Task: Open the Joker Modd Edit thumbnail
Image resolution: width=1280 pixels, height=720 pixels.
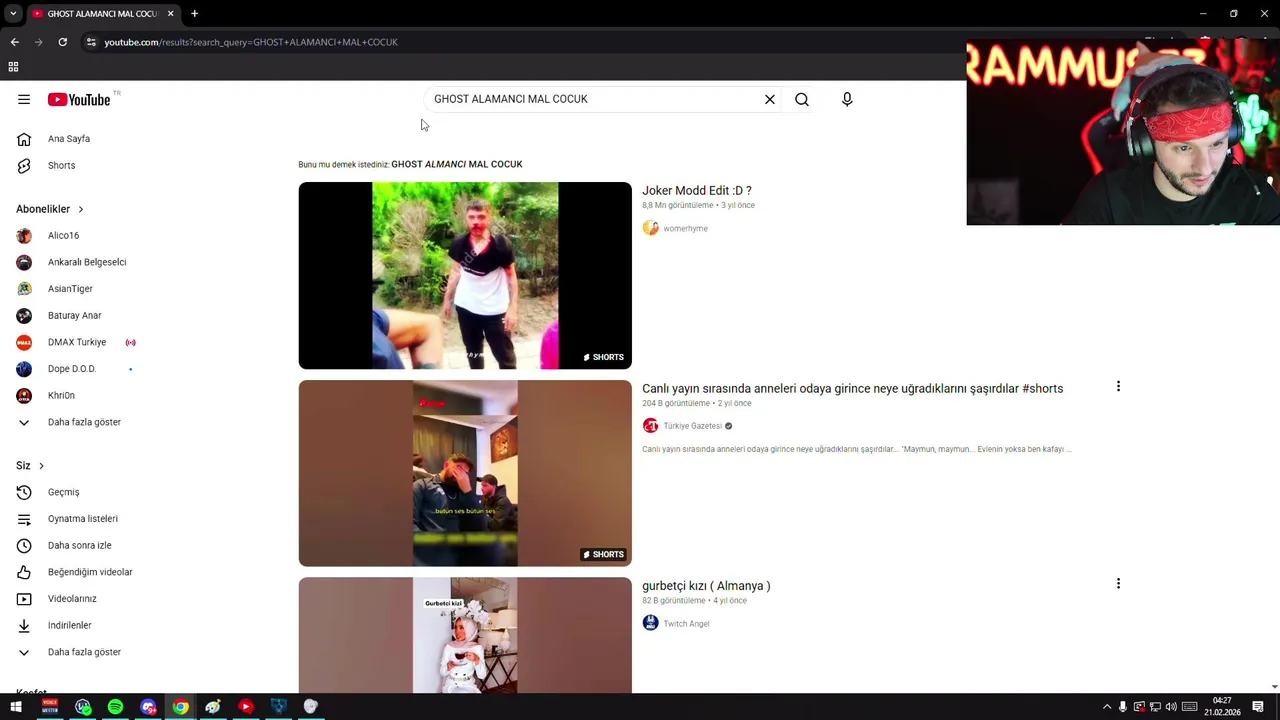Action: coord(465,275)
